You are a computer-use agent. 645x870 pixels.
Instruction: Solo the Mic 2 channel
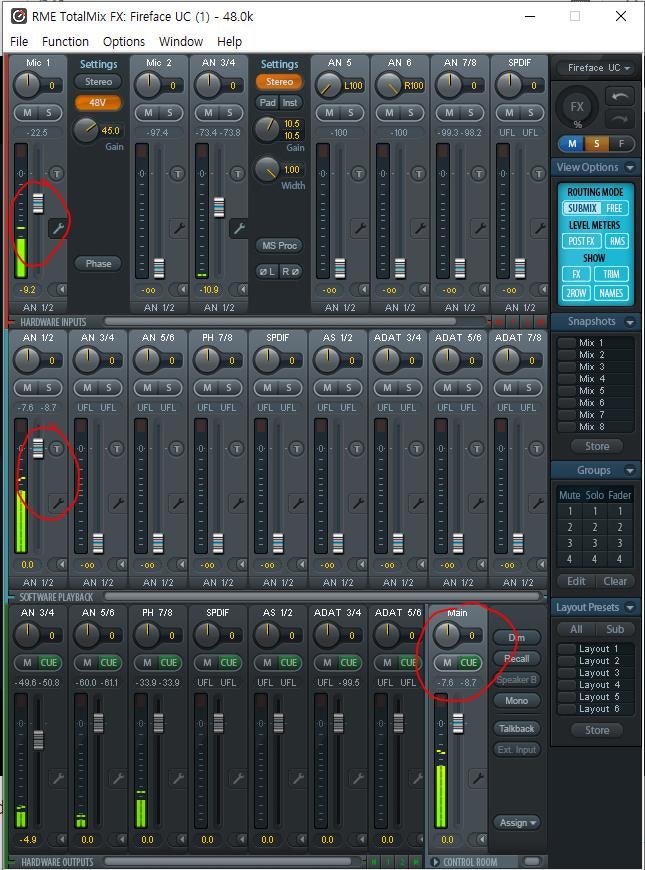[x=169, y=113]
